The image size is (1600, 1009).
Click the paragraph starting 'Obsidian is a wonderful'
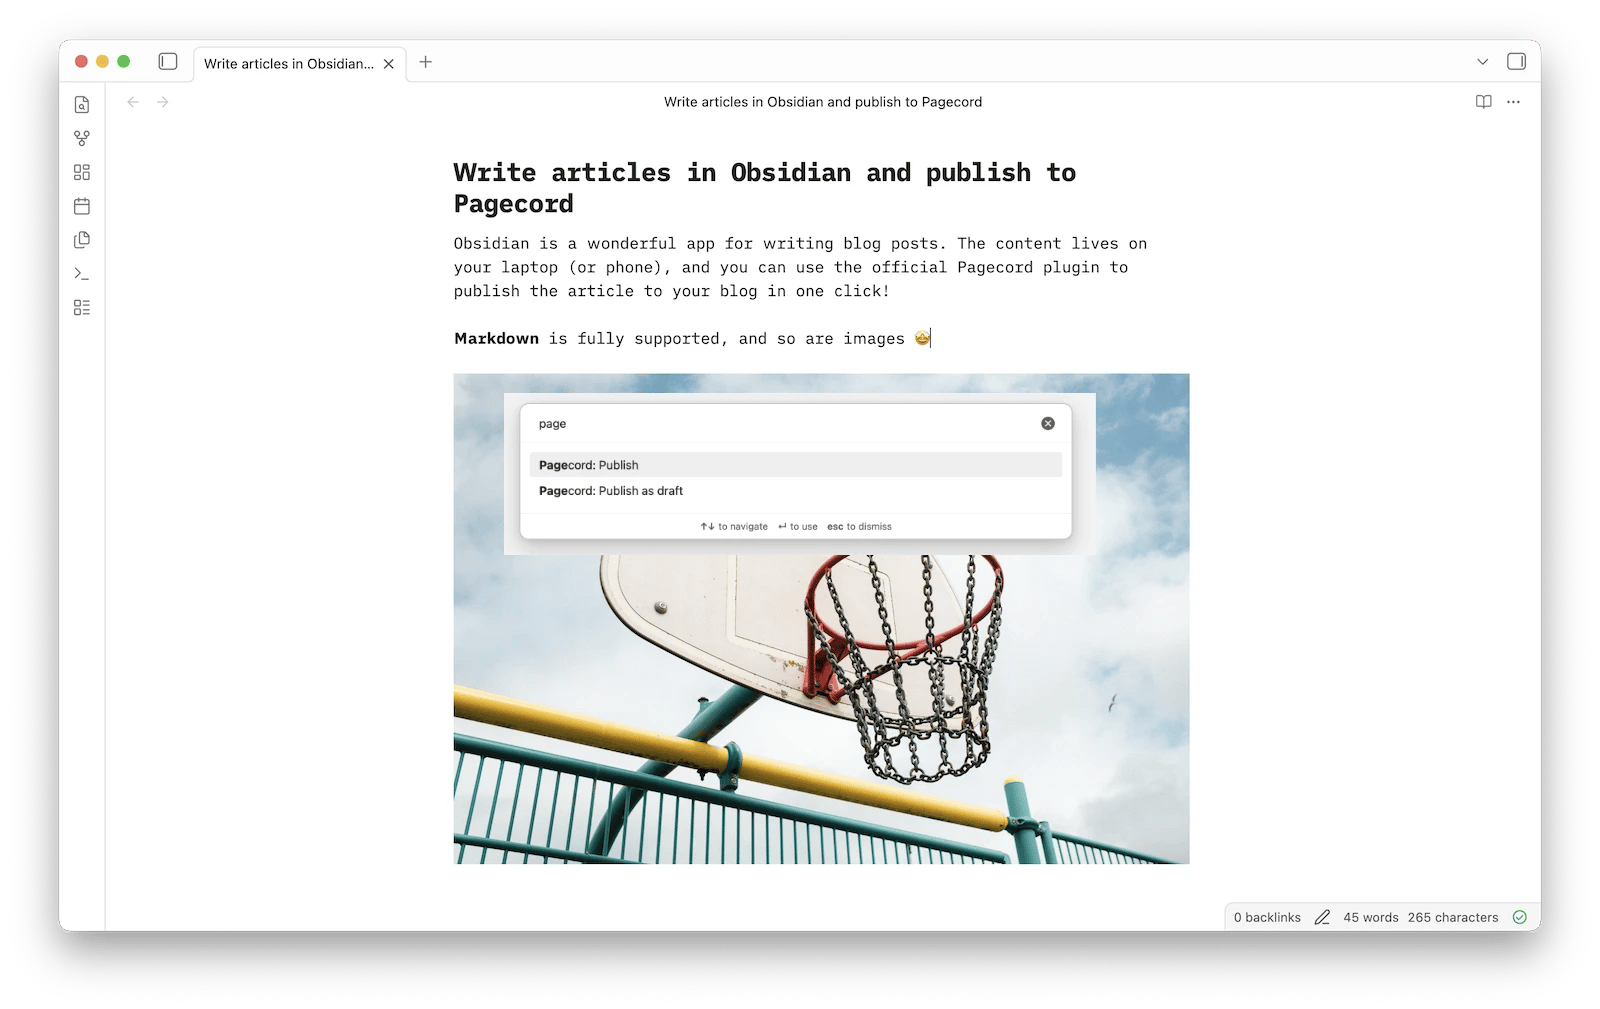pyautogui.click(x=801, y=267)
